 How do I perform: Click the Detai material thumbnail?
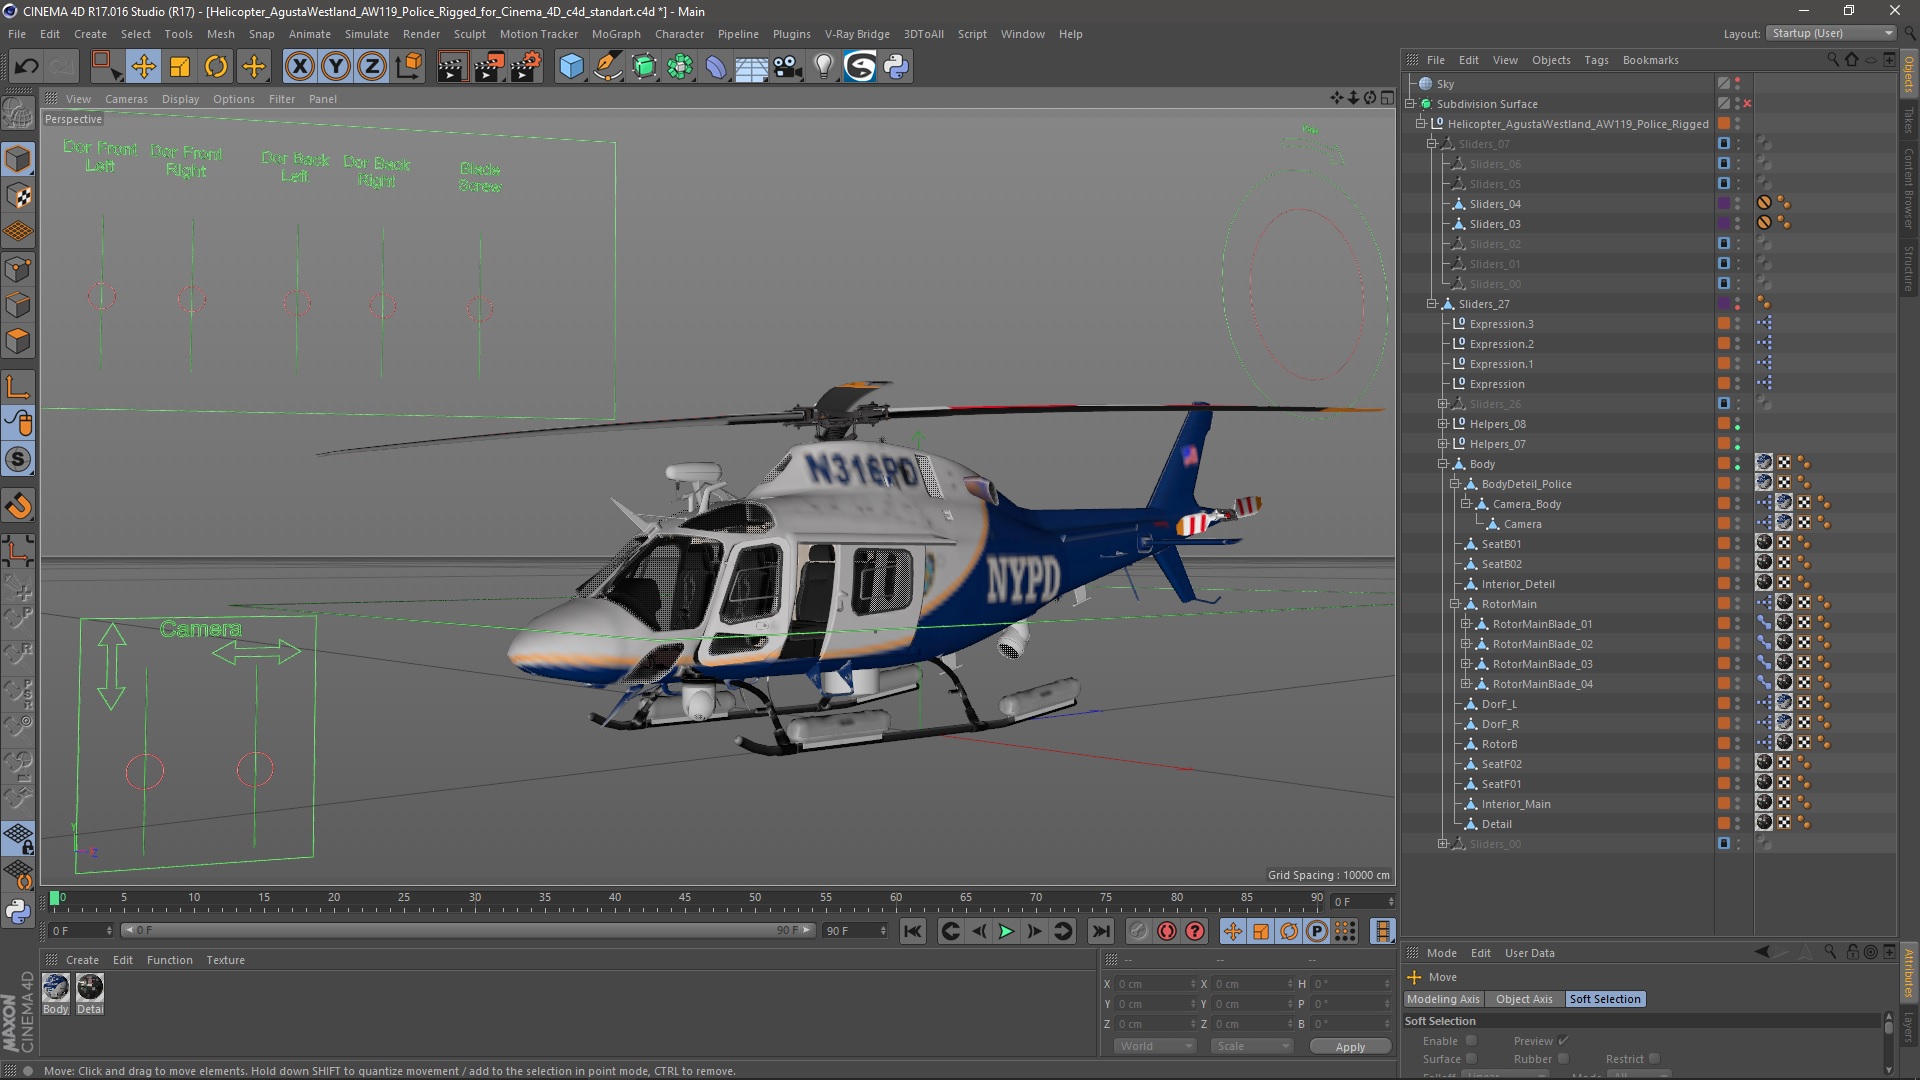pos(90,988)
